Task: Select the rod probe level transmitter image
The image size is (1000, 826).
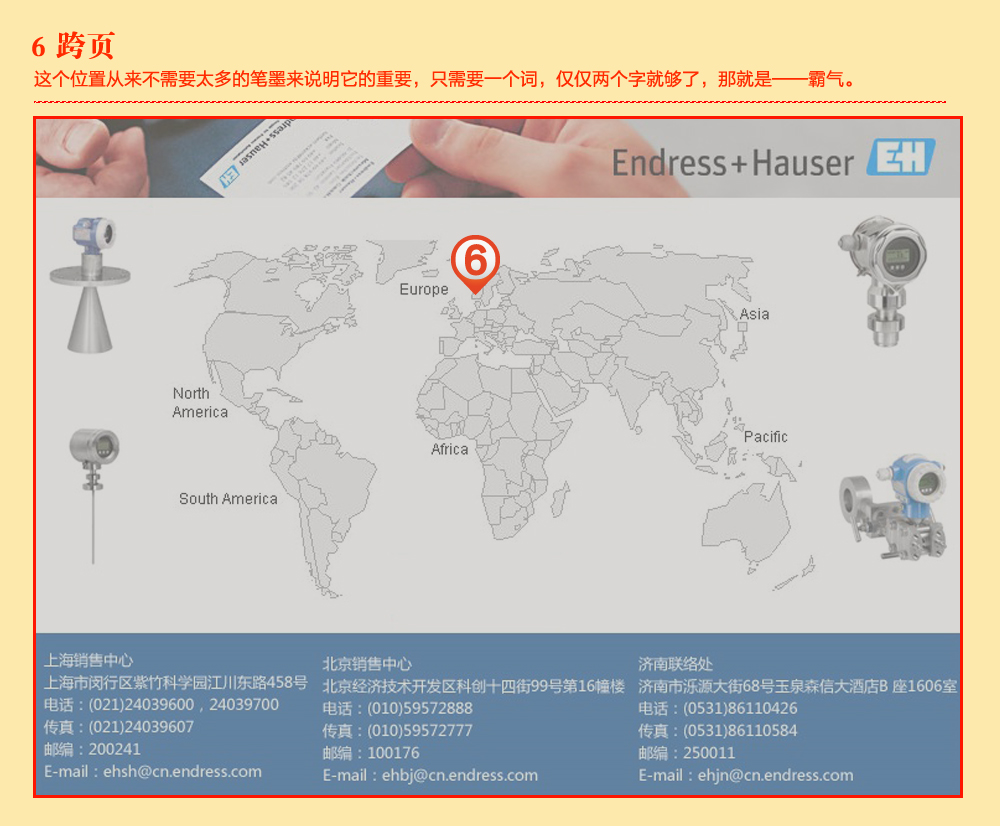Action: pos(94,490)
